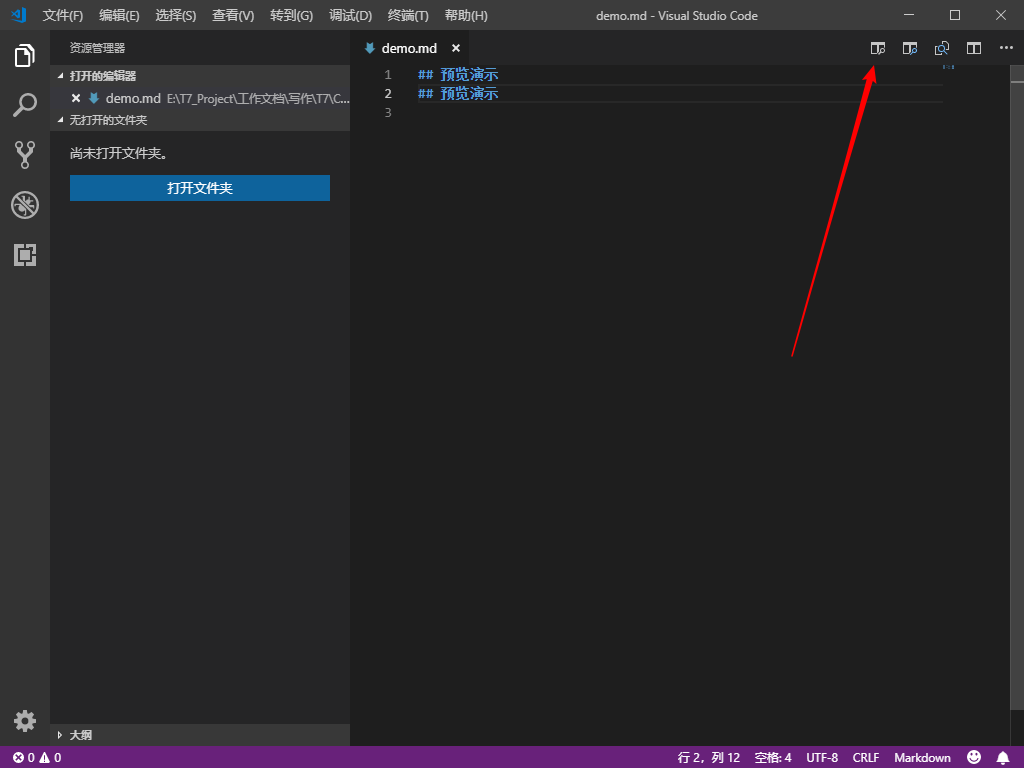
Task: Close demo.md in the open editors list
Action: pos(76,99)
